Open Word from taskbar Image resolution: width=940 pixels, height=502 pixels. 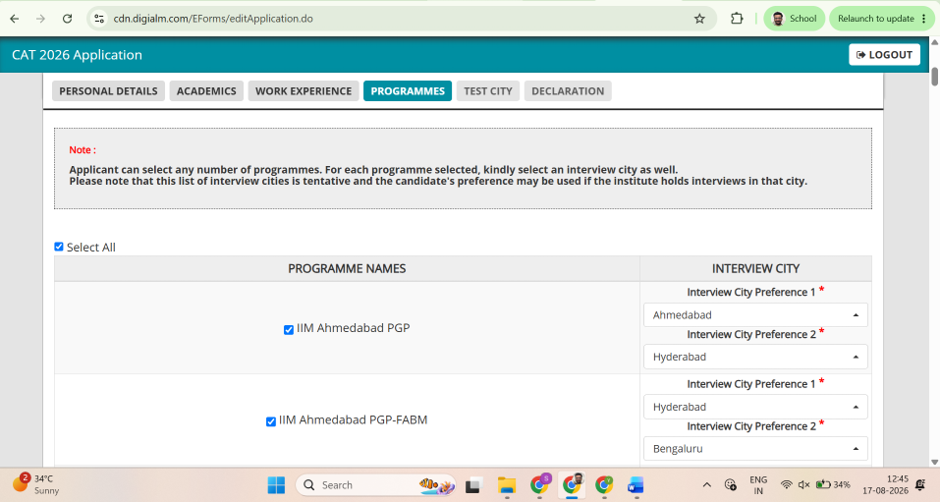636,485
